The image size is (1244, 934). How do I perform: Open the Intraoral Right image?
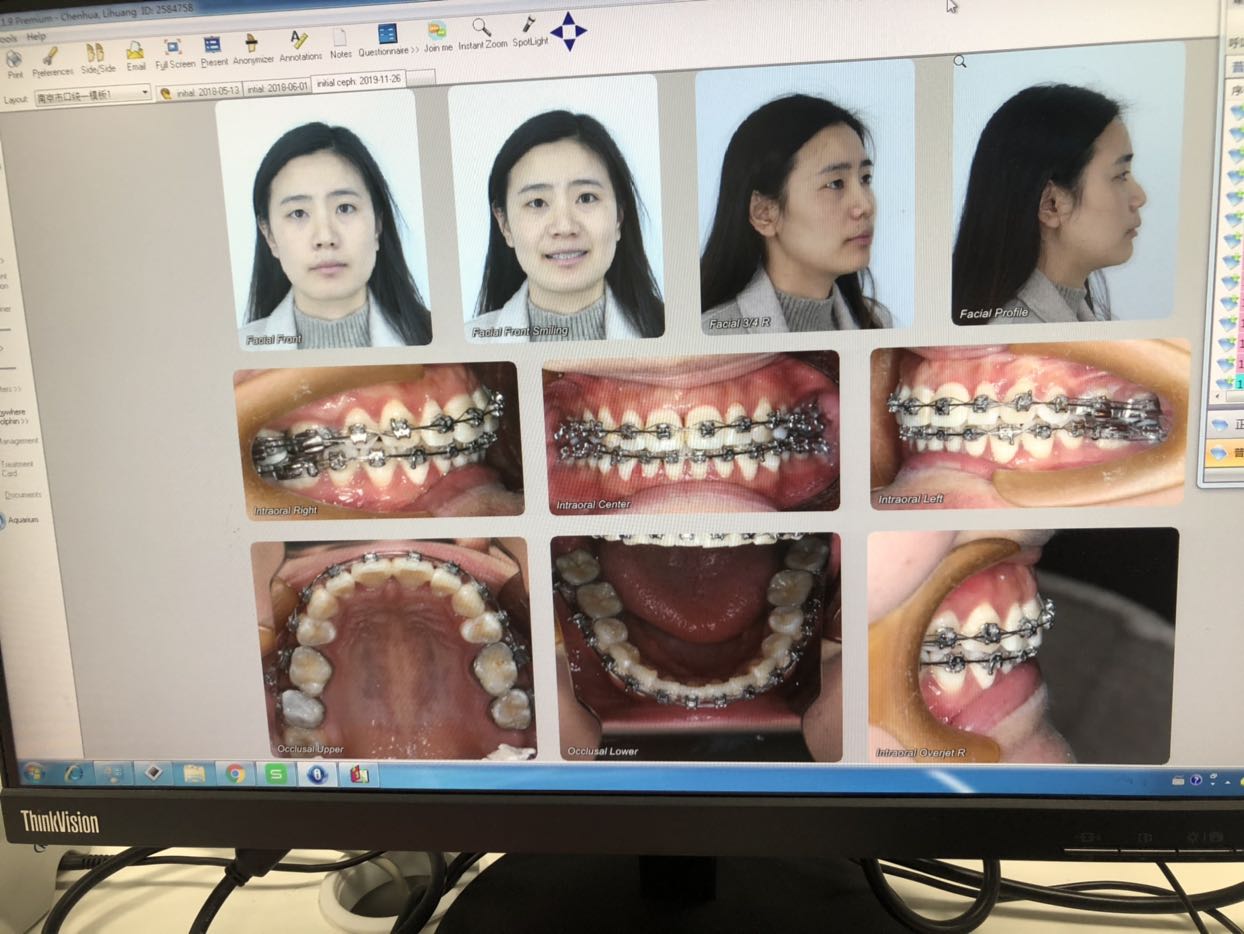coord(378,439)
